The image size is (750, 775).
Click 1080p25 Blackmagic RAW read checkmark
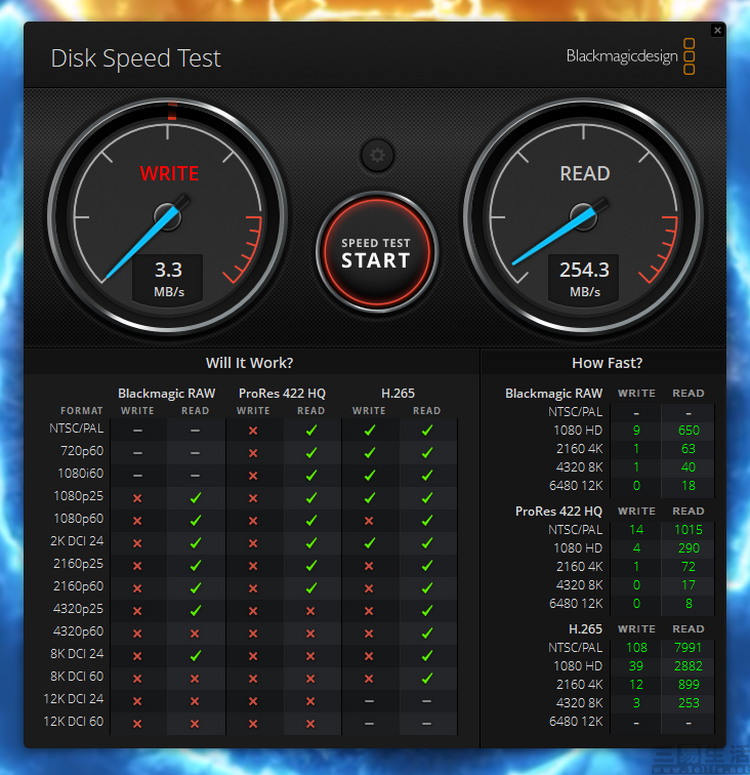point(195,498)
